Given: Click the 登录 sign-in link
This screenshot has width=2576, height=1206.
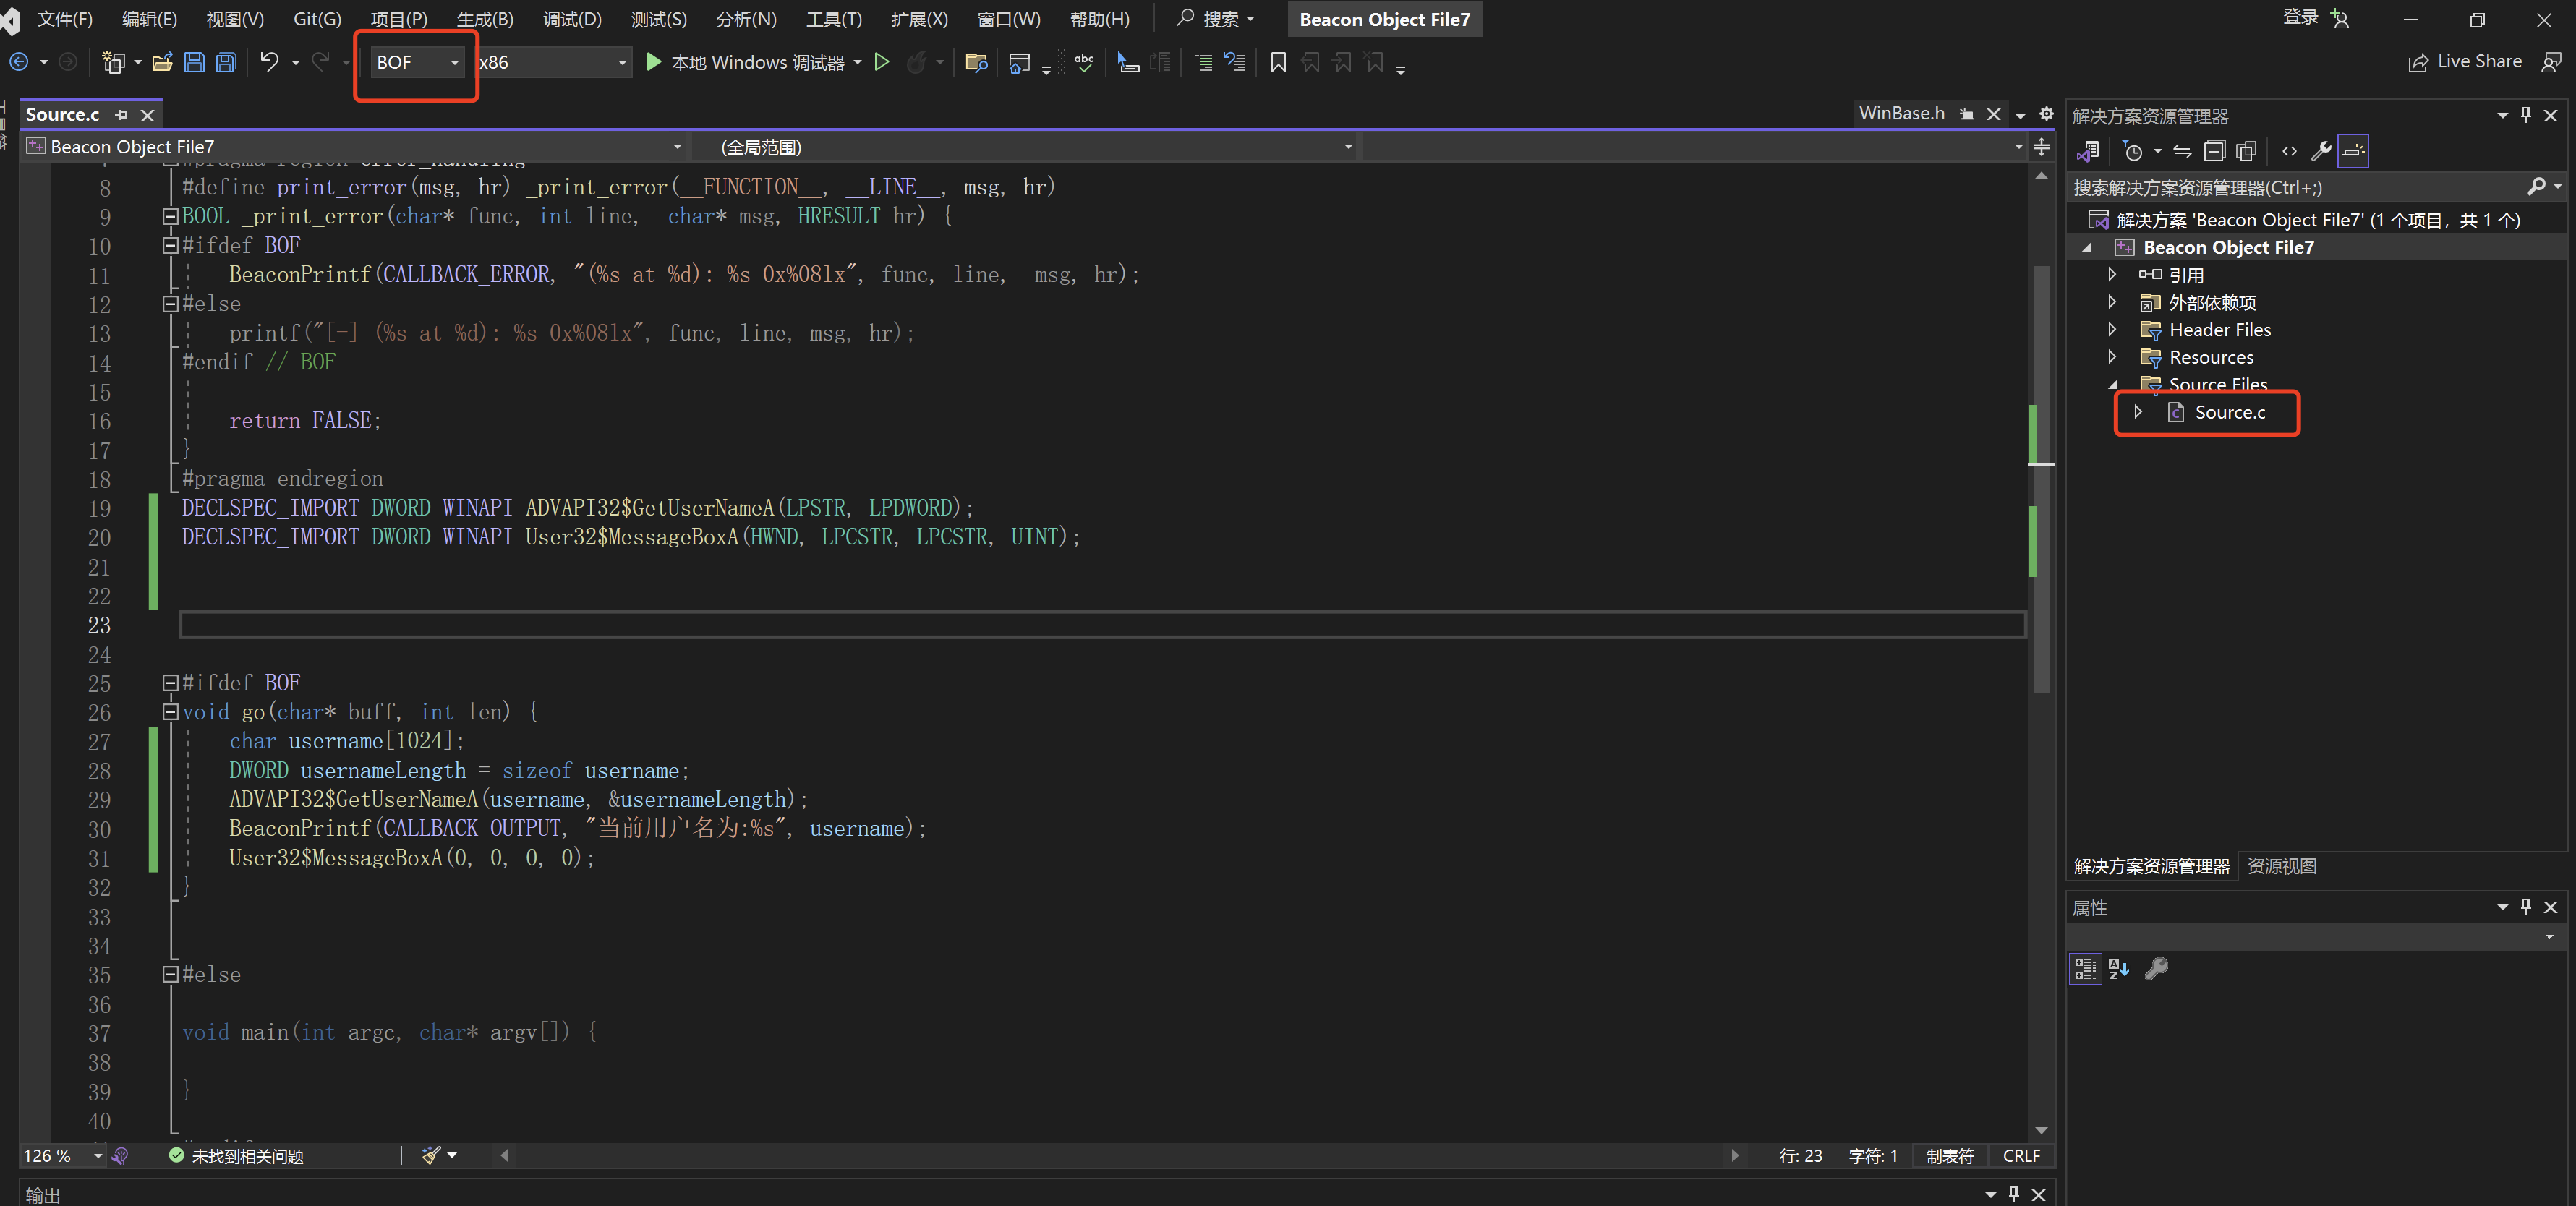Looking at the screenshot, I should 2300,18.
